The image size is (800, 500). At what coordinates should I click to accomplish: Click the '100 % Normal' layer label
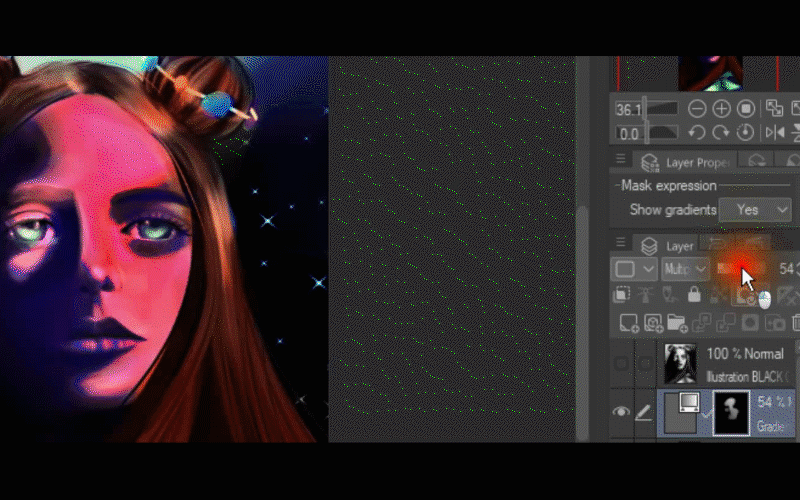[x=745, y=354]
